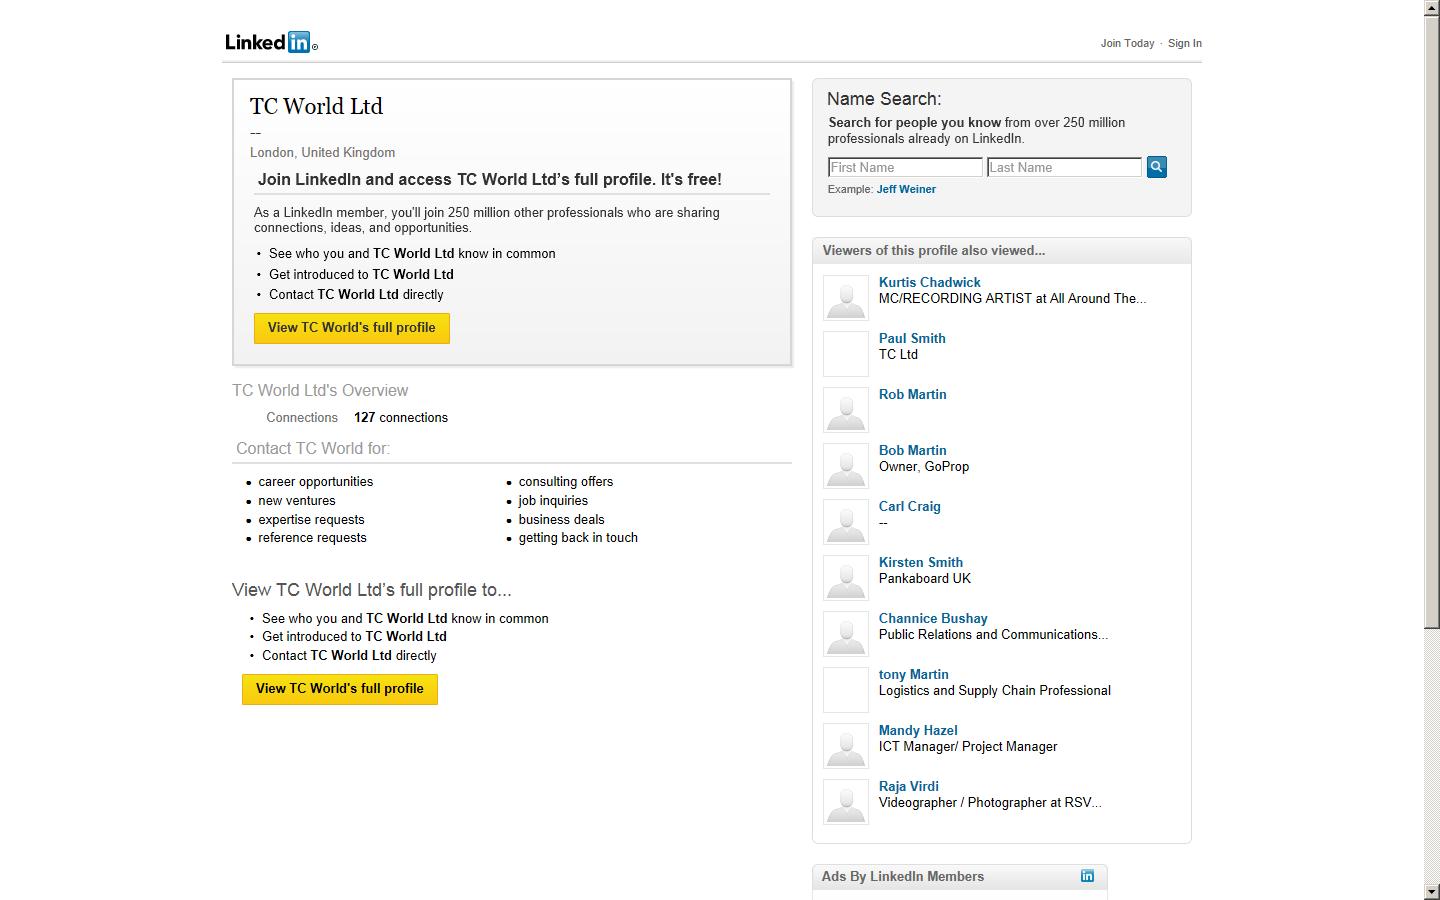Click the scrollbar down arrow
The image size is (1440, 900).
1431,891
